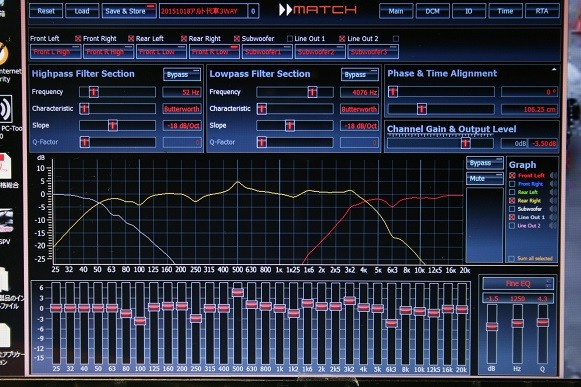Bypass the Highpass Filter Section
The image size is (581, 387).
click(x=182, y=75)
